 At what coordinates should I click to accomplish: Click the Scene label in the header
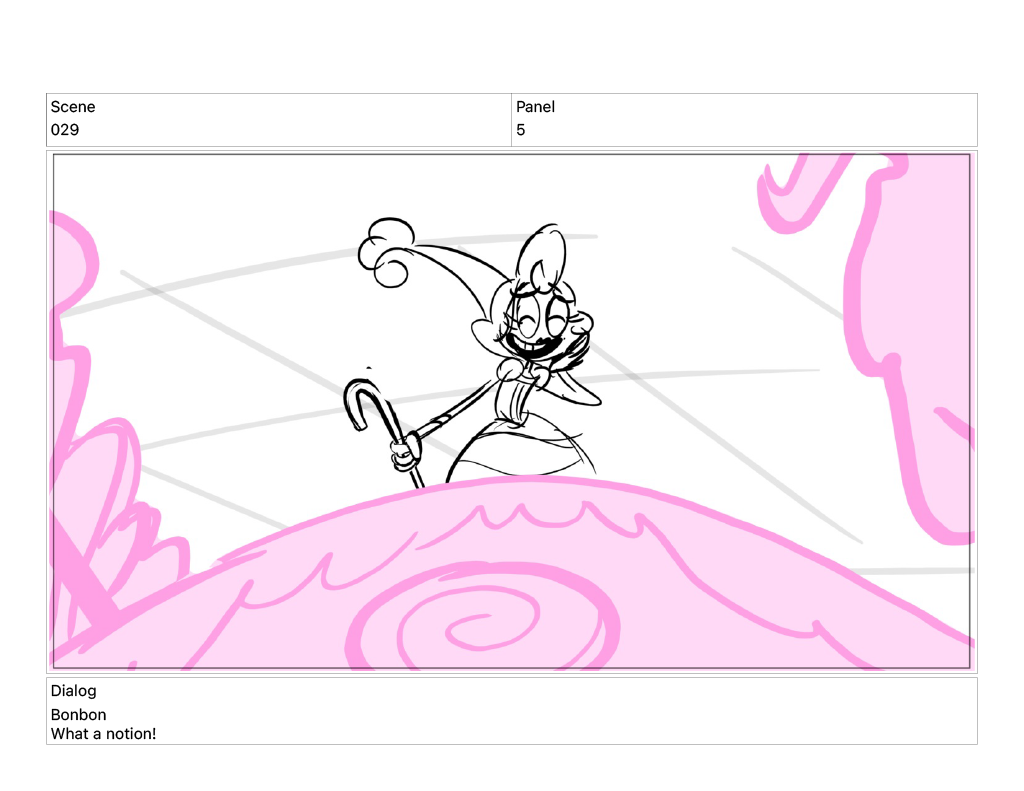pyautogui.click(x=73, y=107)
